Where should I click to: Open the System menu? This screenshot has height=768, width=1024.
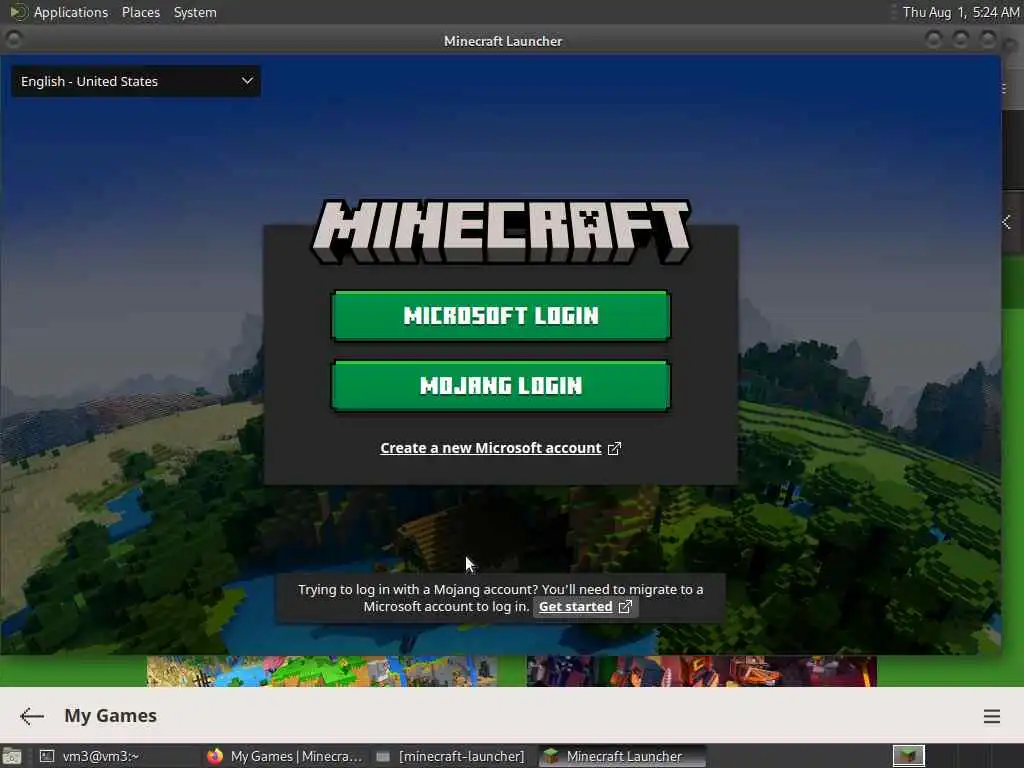(195, 12)
